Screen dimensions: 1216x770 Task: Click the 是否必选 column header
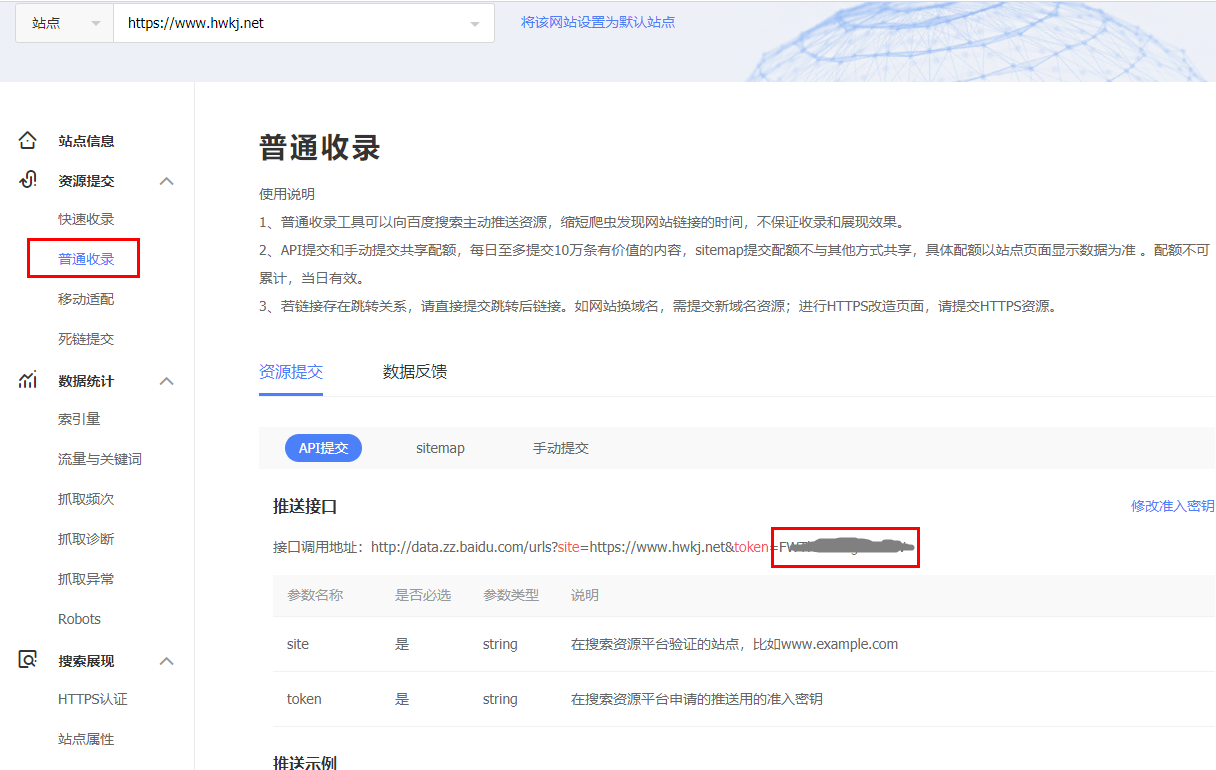(x=423, y=595)
